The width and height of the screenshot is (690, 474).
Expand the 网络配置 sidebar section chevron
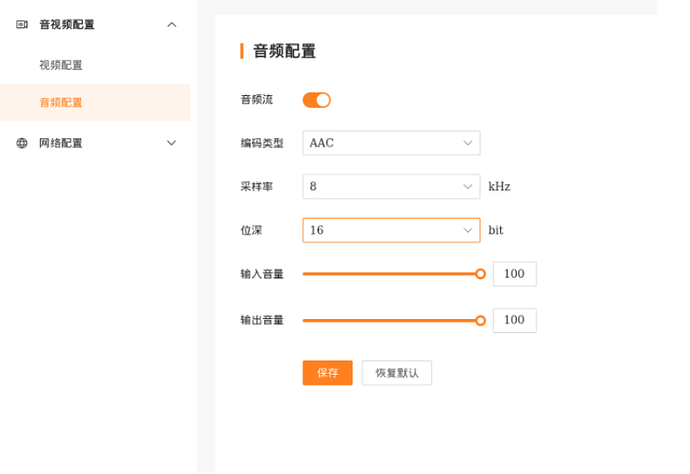172,143
